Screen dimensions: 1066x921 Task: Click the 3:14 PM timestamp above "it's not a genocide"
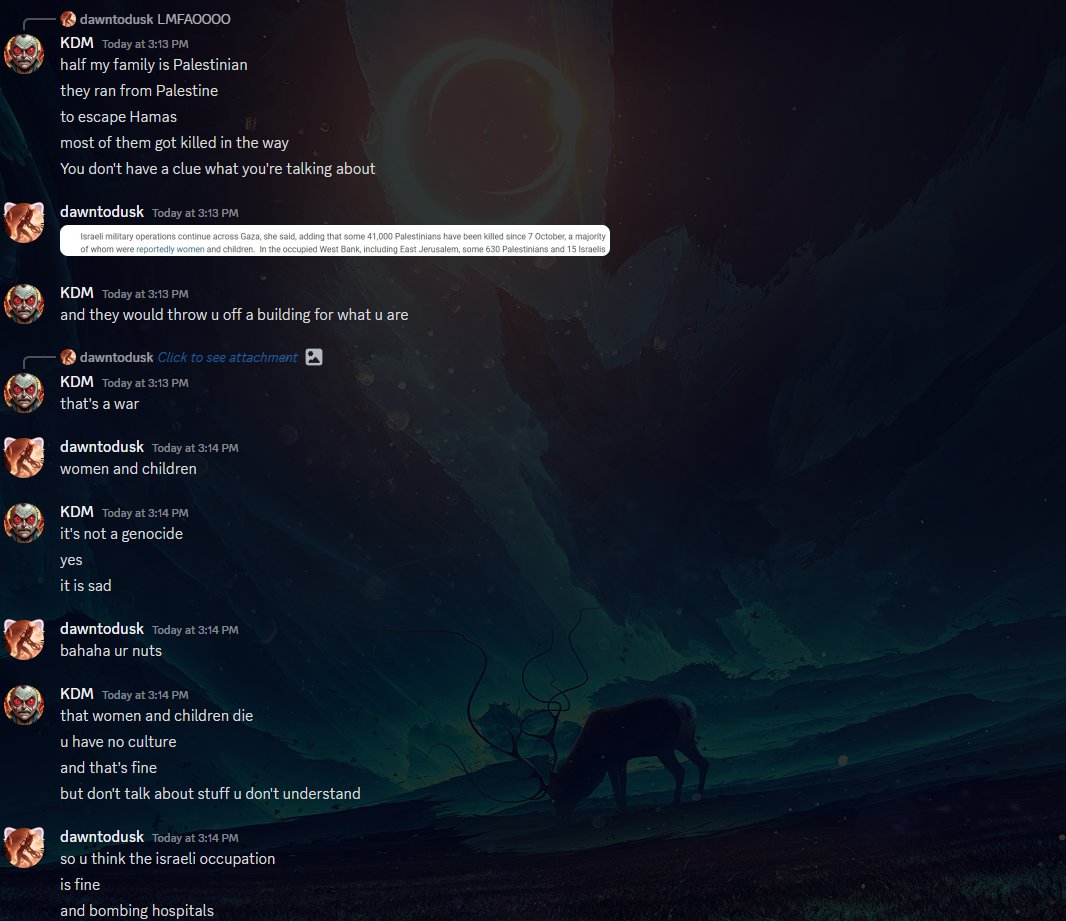[x=145, y=513]
